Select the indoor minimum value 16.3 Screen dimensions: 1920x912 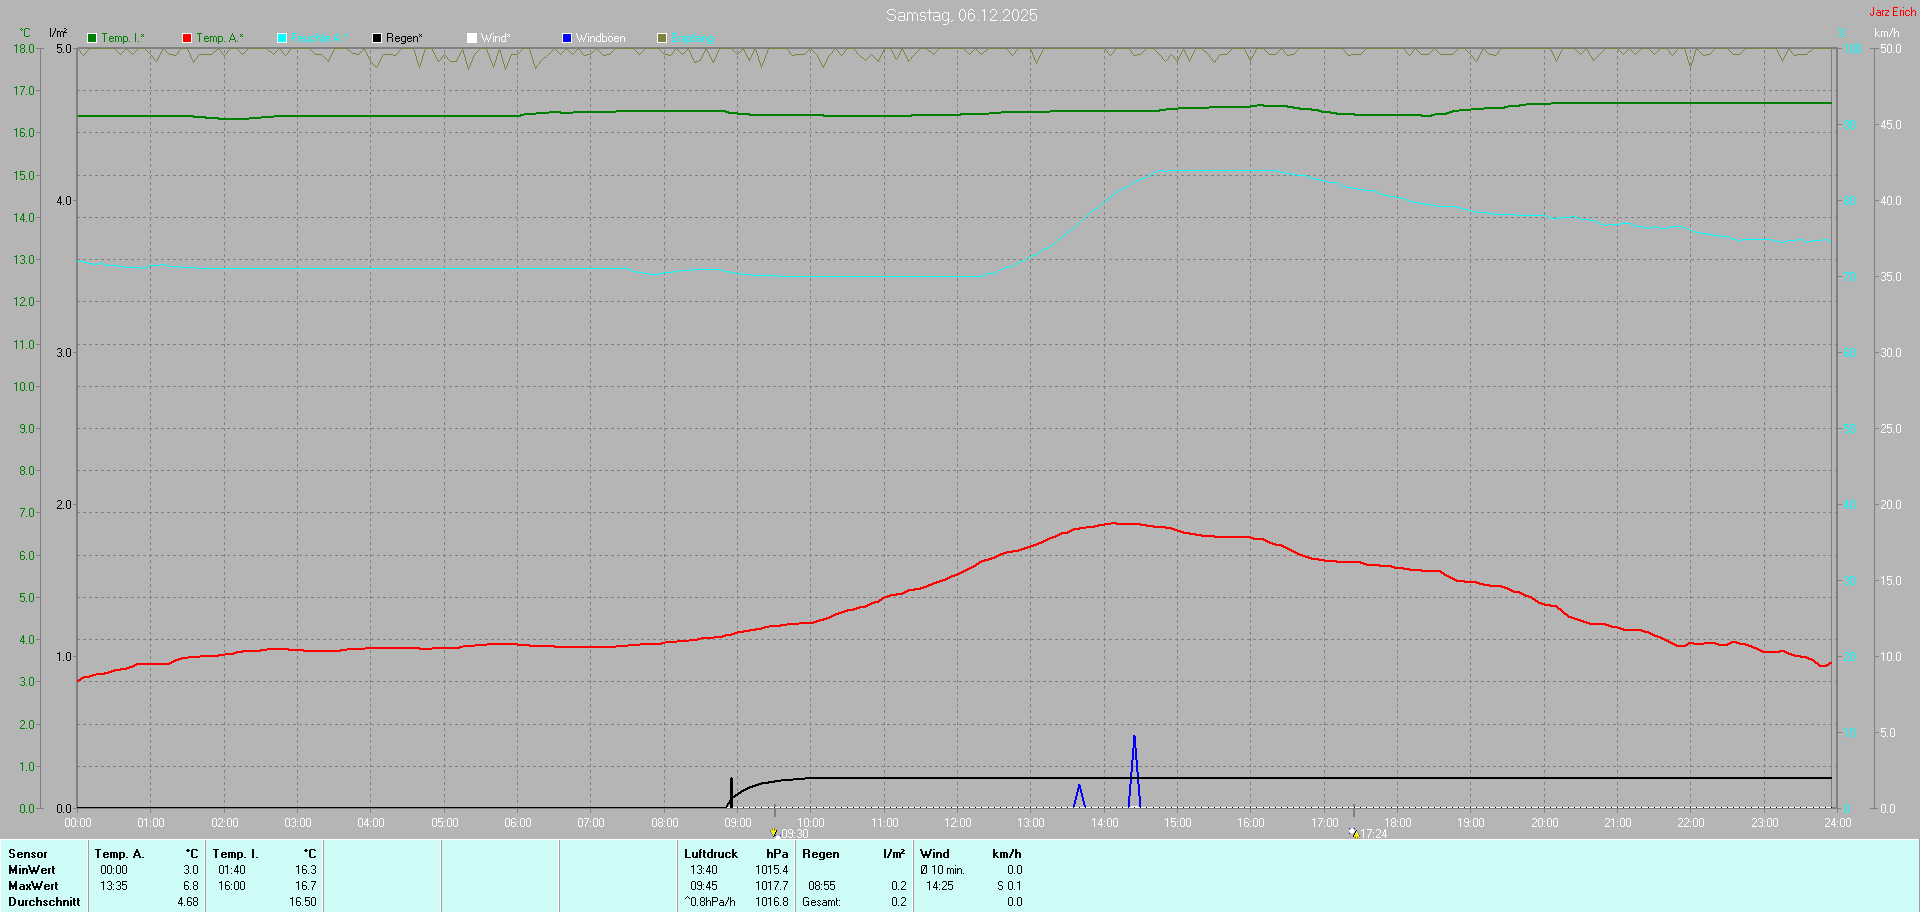(306, 870)
